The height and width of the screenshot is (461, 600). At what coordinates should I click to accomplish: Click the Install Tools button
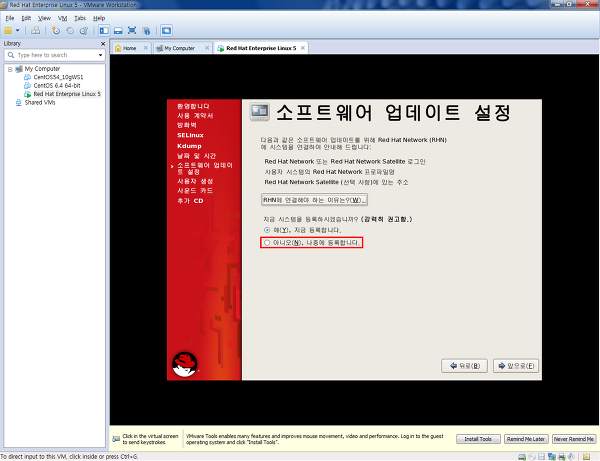point(478,439)
